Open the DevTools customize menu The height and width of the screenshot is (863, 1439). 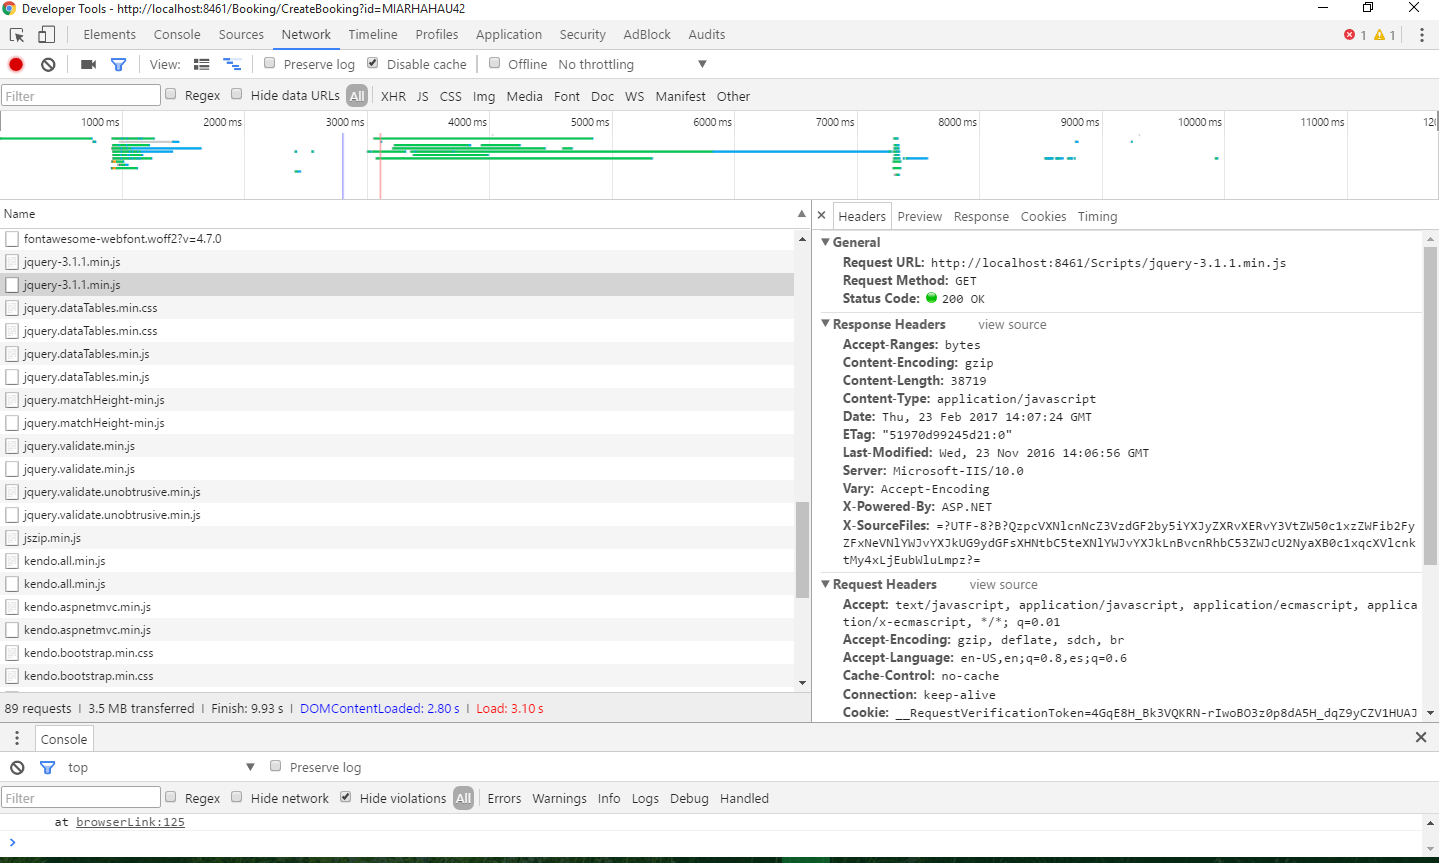coord(1421,35)
